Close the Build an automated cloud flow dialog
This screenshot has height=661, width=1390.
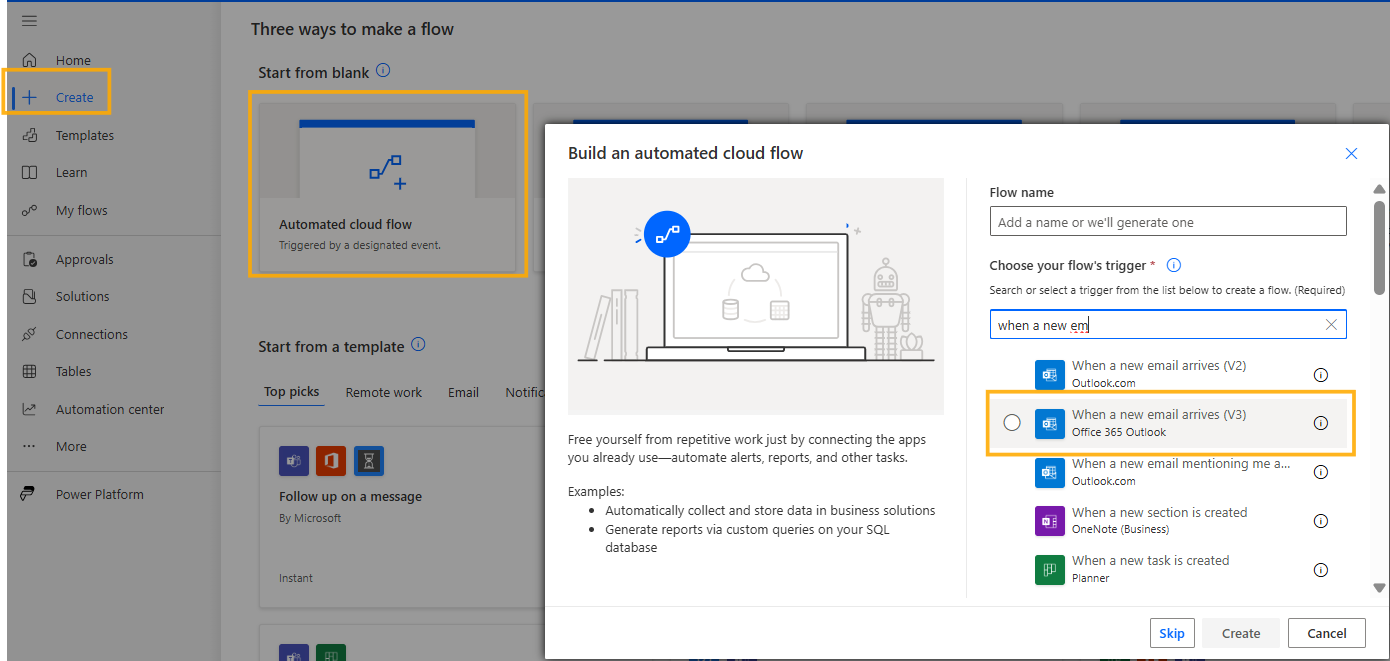[1351, 154]
